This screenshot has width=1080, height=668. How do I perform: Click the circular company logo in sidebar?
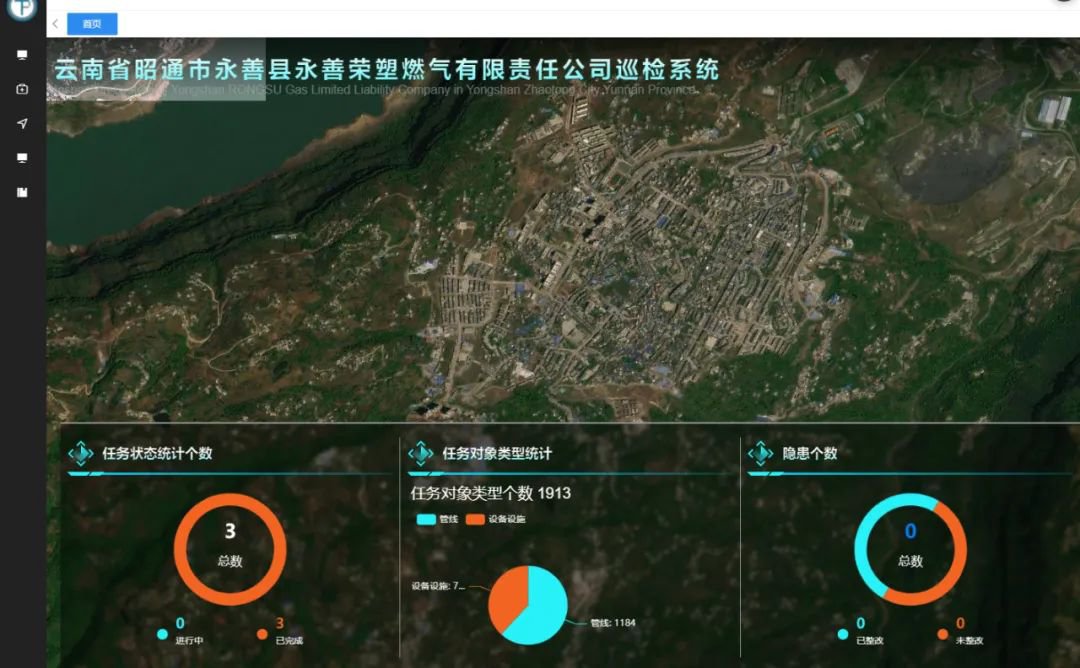21,9
